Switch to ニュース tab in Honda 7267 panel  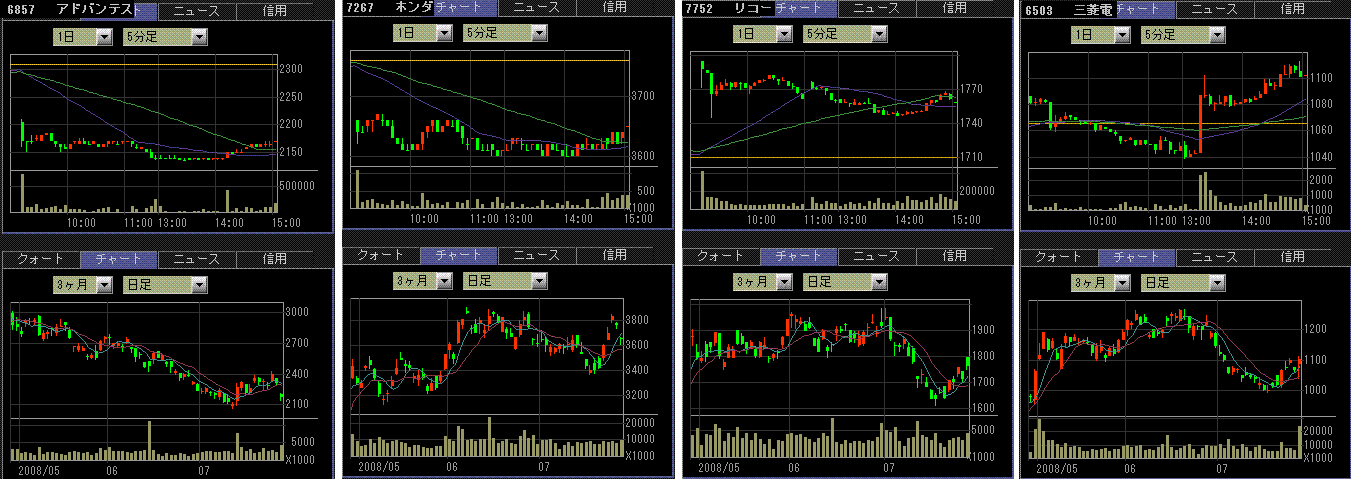[x=537, y=7]
